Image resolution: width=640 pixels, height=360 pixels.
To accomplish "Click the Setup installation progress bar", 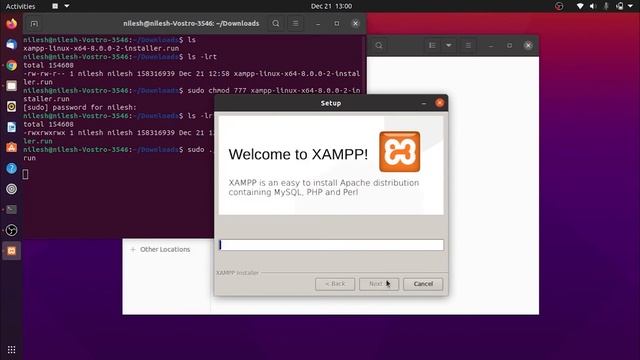I will 331,244.
